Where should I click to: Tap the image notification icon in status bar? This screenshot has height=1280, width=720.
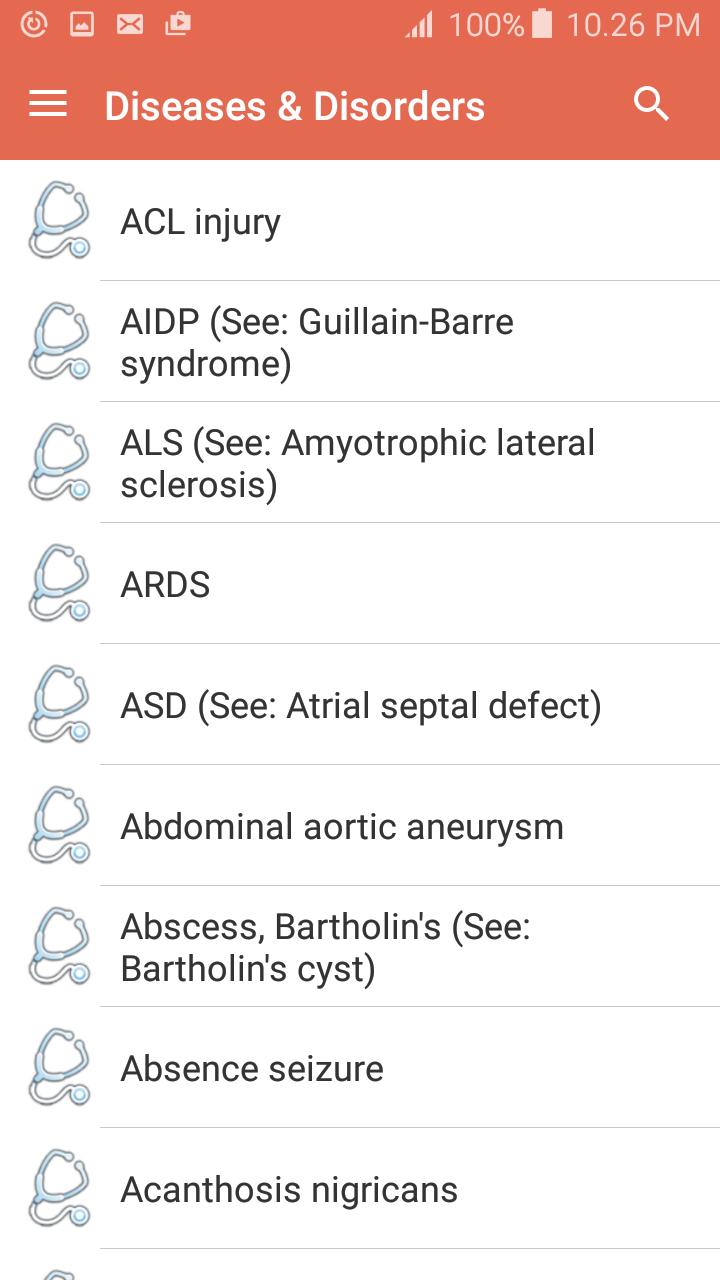tap(82, 25)
